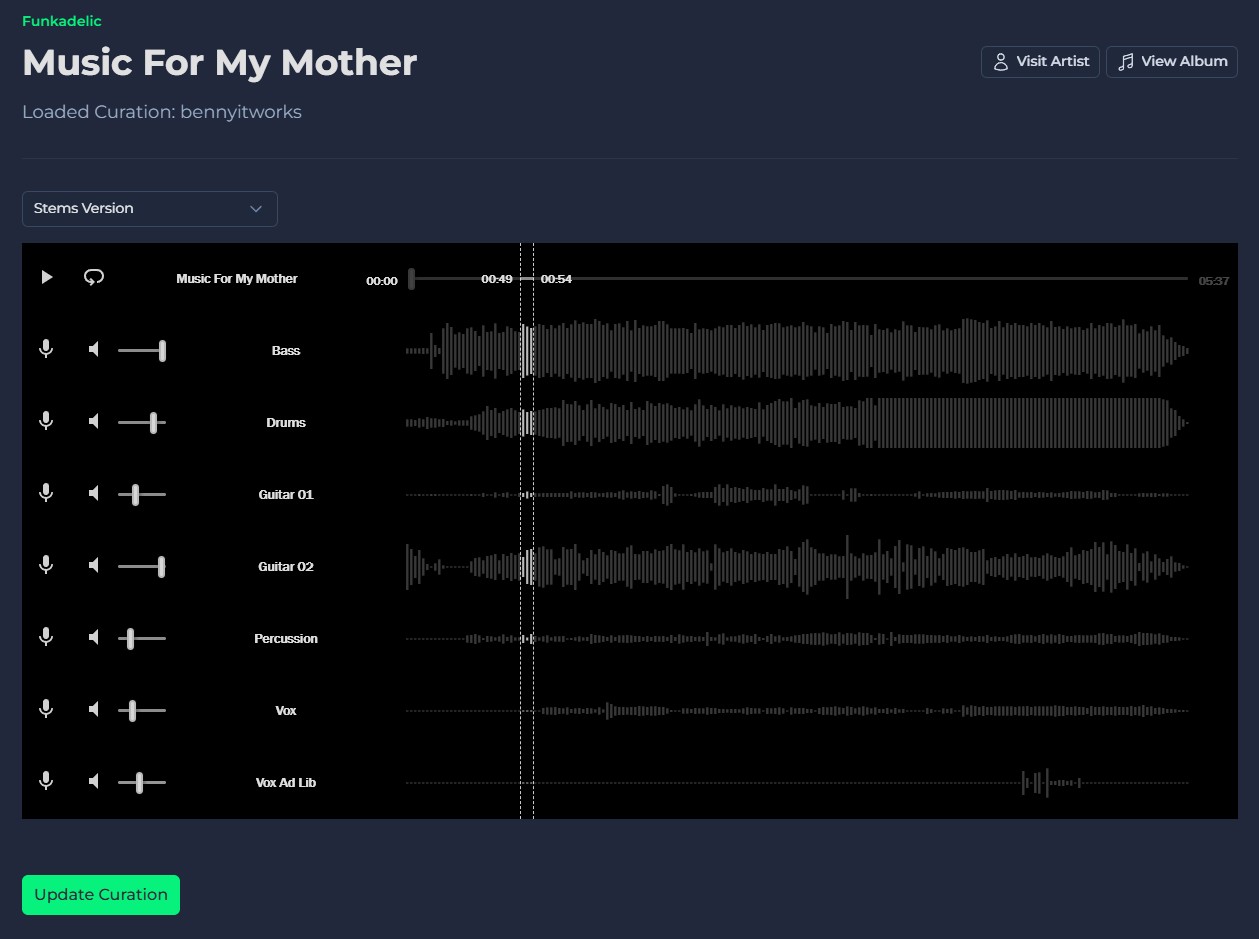Solo the Bass stem with its microphone icon

pyautogui.click(x=46, y=349)
